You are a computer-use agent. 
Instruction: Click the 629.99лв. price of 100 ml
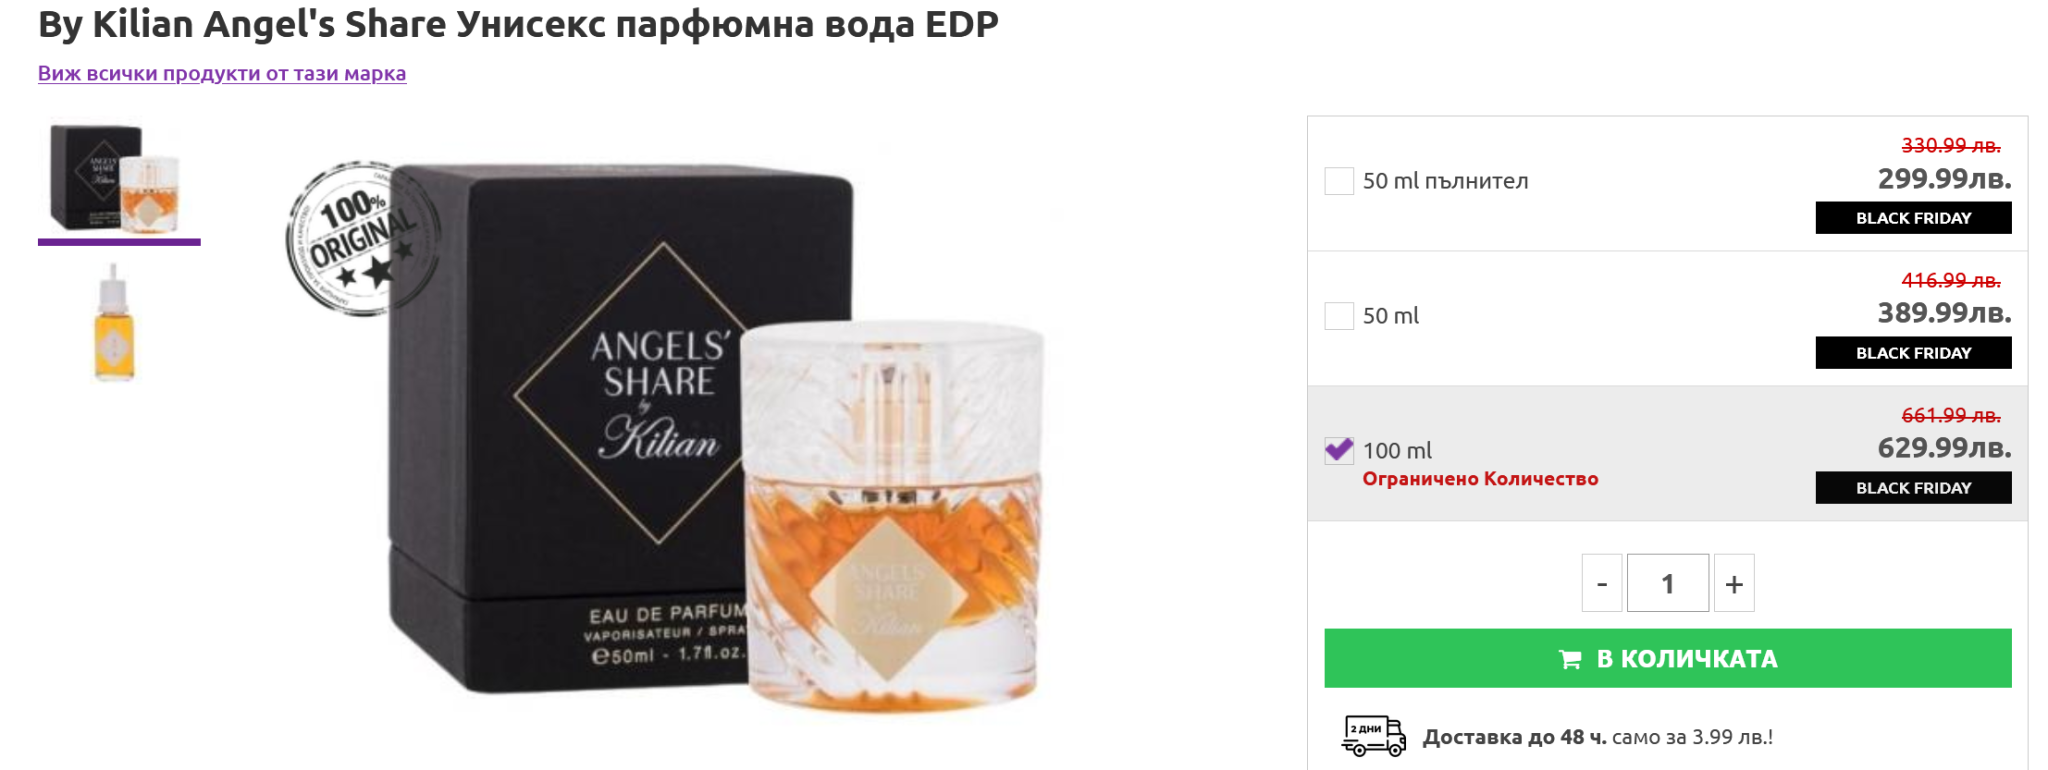1944,447
